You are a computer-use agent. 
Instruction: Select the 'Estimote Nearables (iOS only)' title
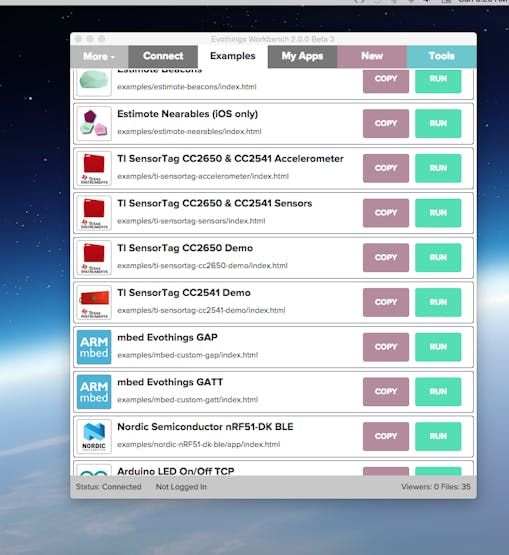[188, 114]
